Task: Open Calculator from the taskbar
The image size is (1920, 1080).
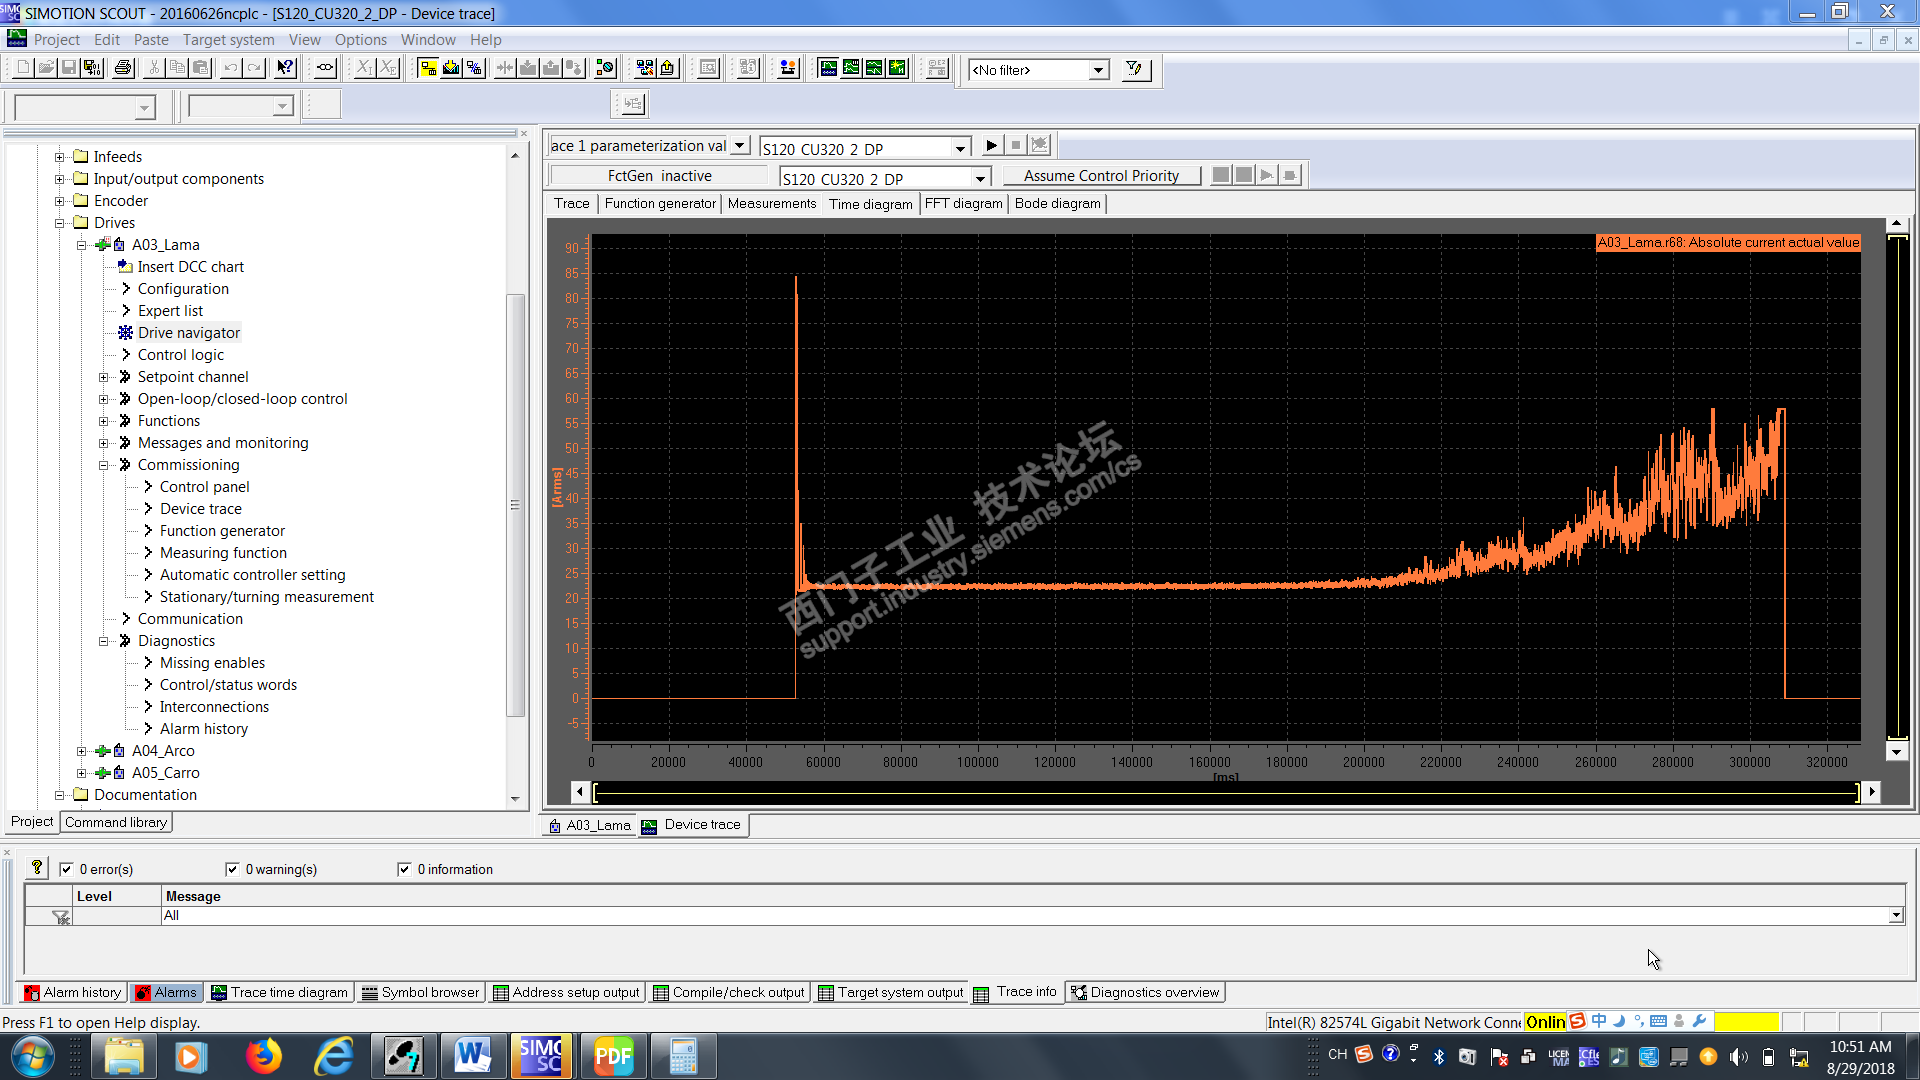Action: pyautogui.click(x=683, y=1056)
